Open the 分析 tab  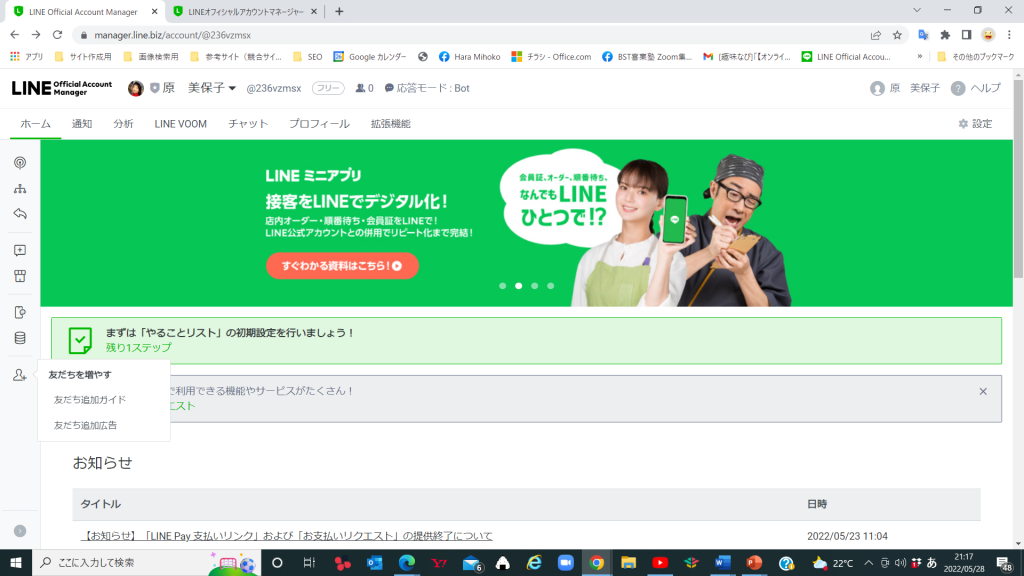pyautogui.click(x=123, y=123)
